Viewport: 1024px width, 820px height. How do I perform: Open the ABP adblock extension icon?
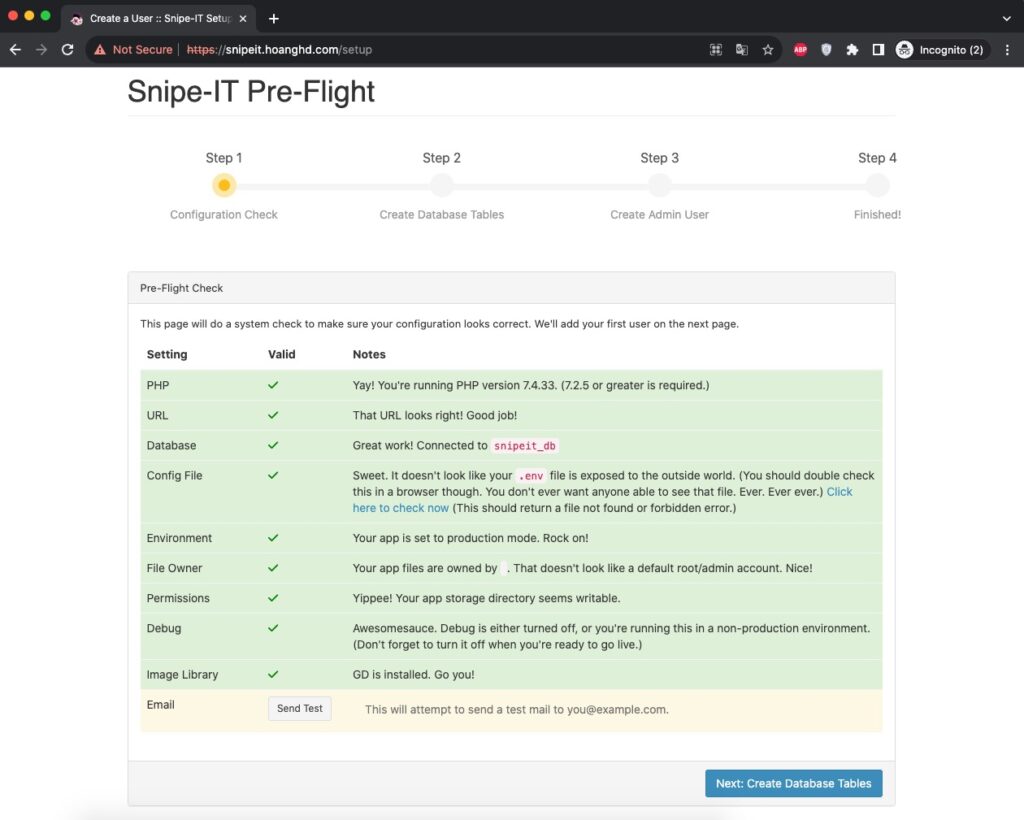(800, 50)
